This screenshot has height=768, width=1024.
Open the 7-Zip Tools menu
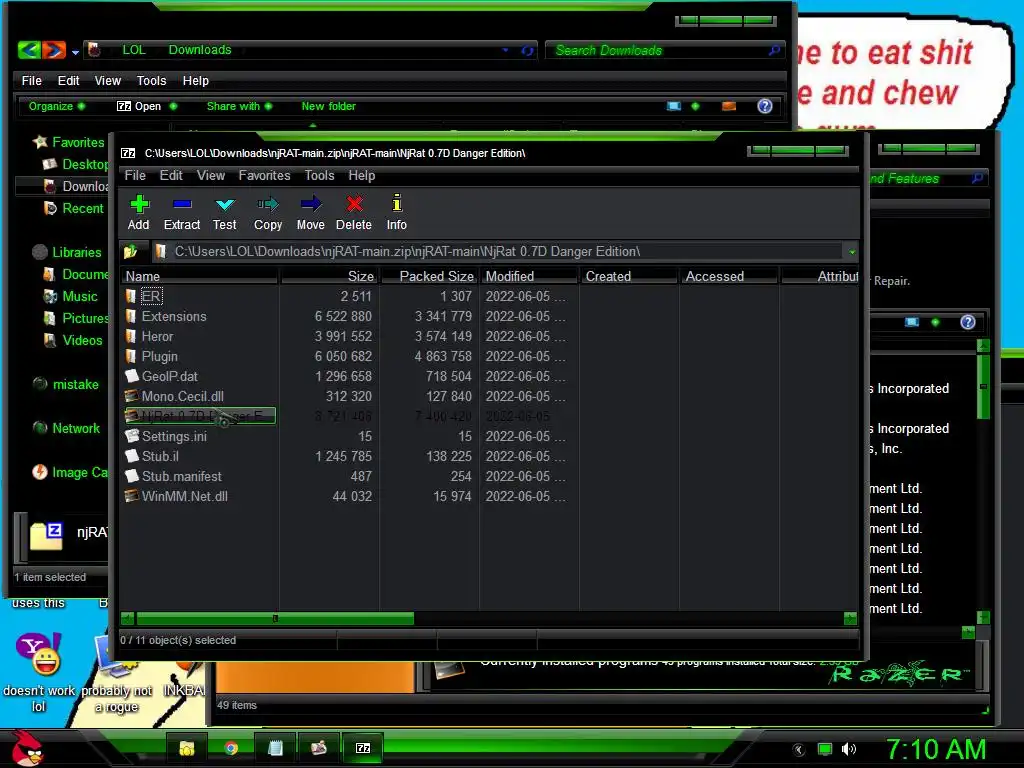[319, 176]
